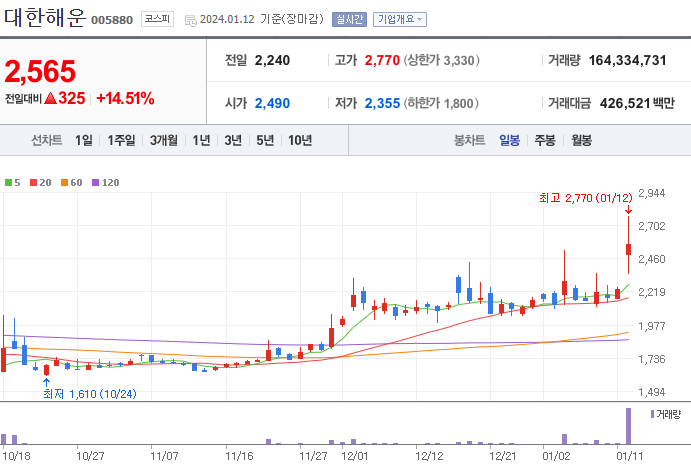Click the 01/02 date axis label
Image resolution: width=691 pixels, height=475 pixels.
point(556,456)
